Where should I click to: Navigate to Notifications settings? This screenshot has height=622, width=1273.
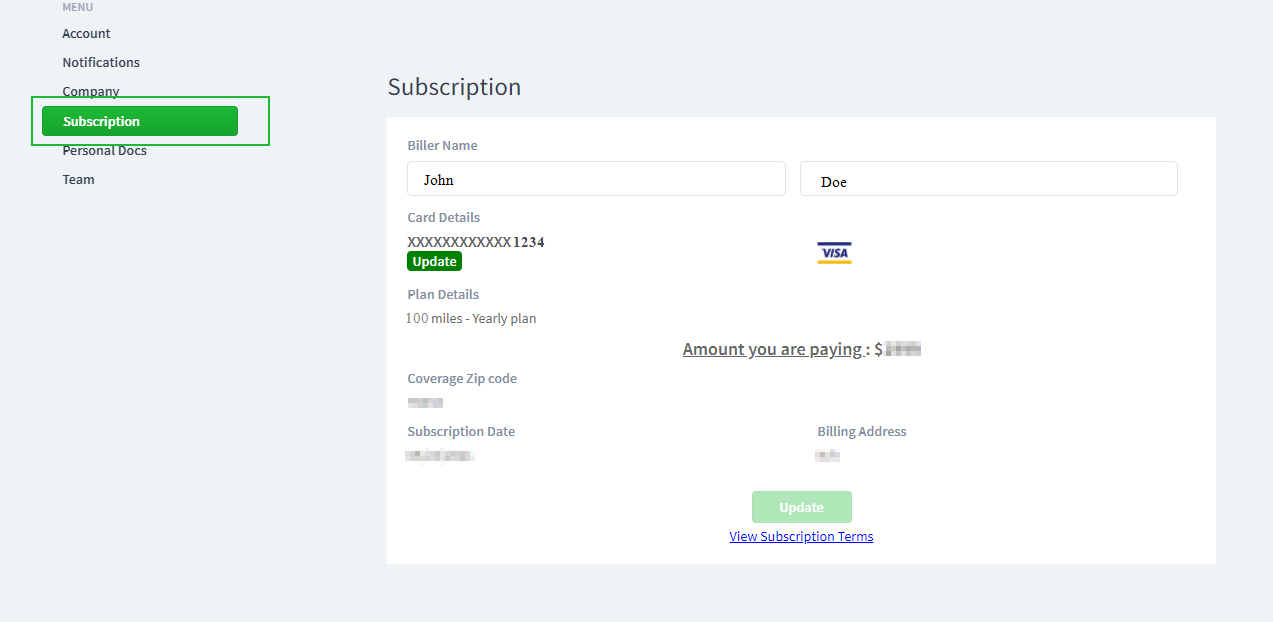coord(101,62)
